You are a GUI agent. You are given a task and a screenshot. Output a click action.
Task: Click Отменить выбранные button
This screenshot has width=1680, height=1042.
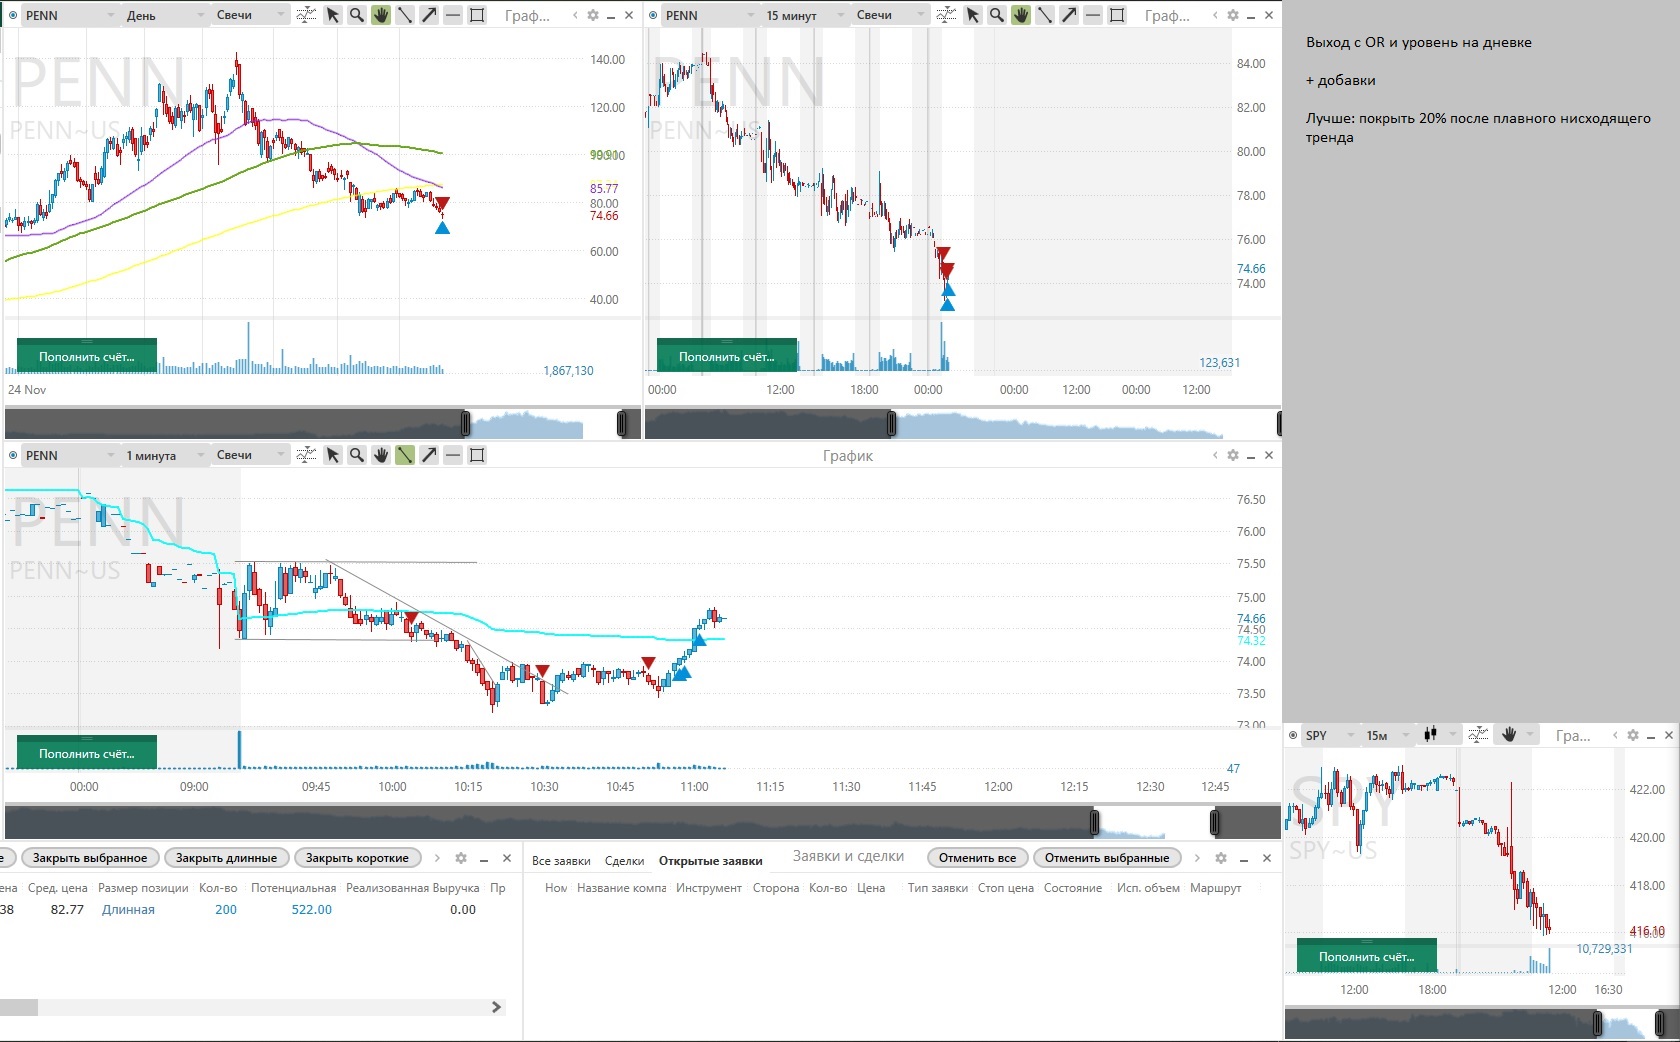[1107, 858]
